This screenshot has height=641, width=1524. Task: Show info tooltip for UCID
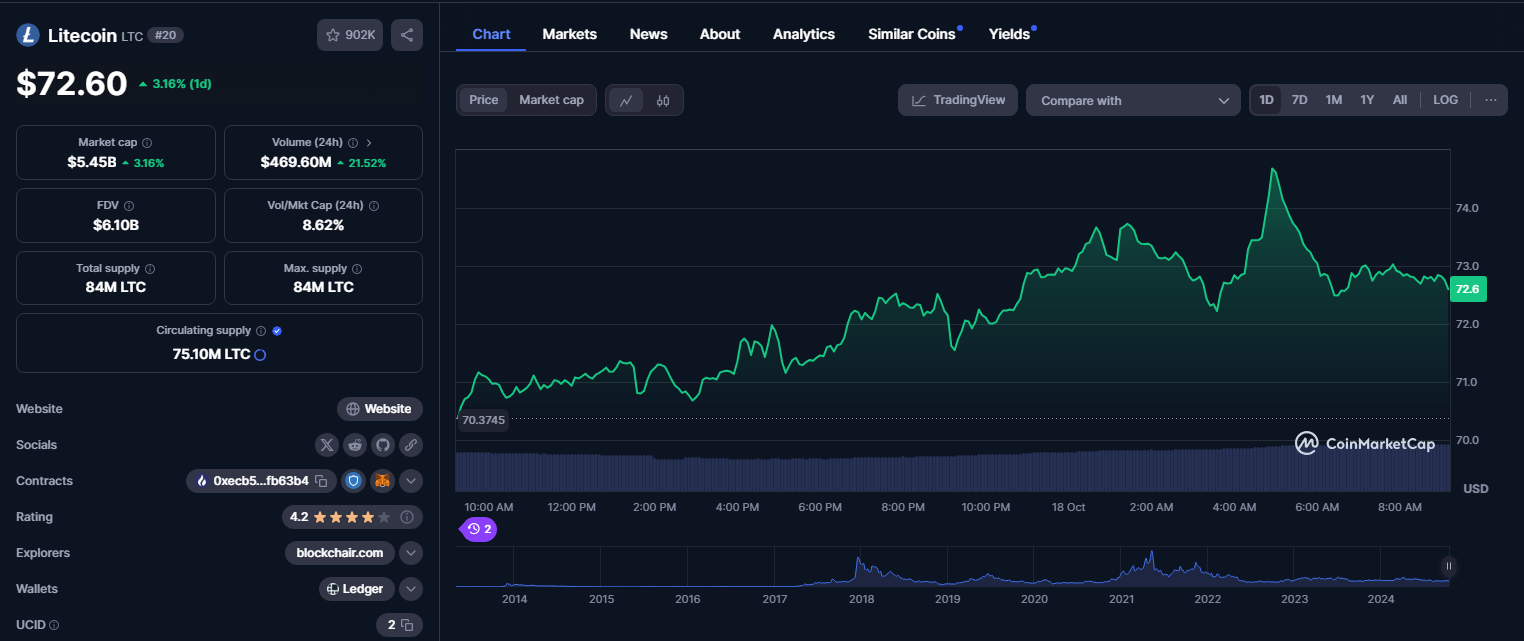[54, 625]
